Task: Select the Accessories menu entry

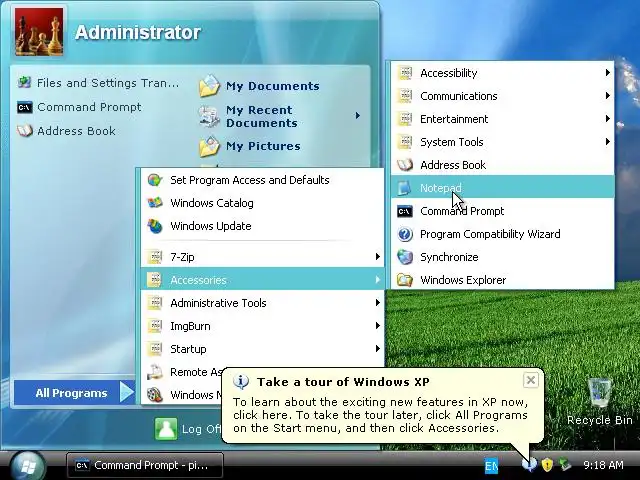Action: (262, 280)
